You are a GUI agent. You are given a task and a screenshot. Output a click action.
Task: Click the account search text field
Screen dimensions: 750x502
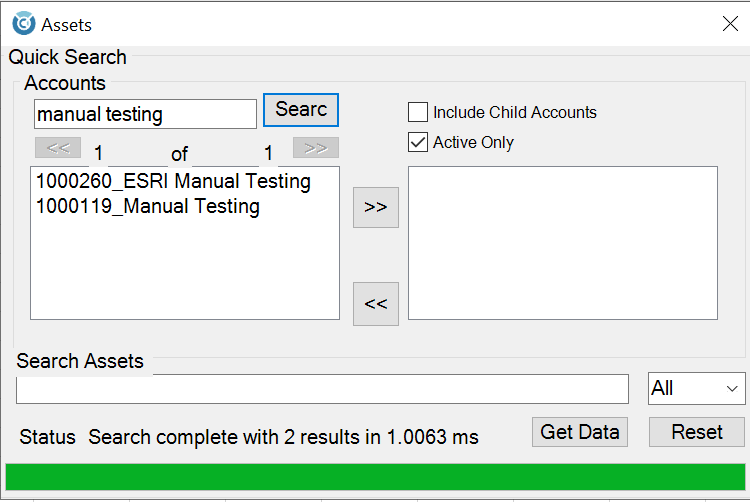(145, 114)
